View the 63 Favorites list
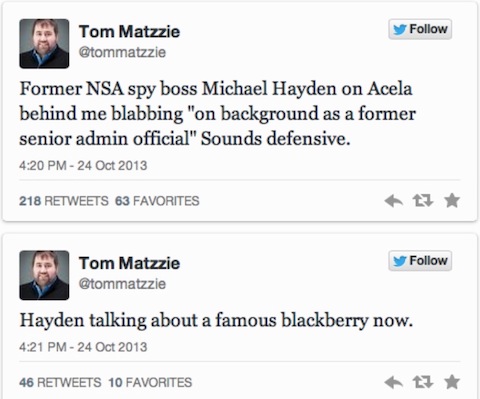 [157, 201]
